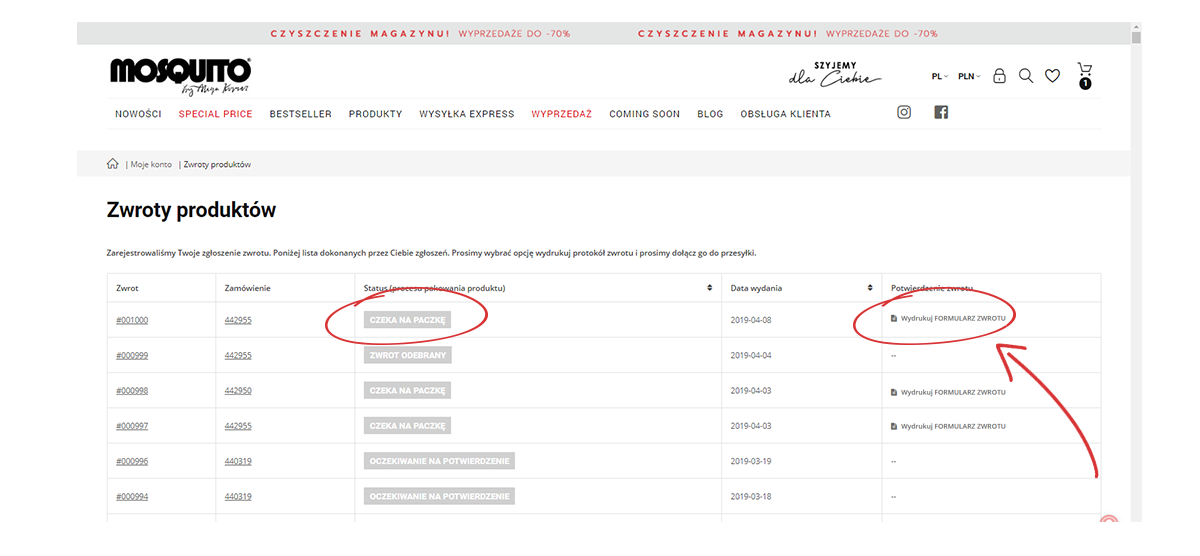Screen dimensions: 1200x556
Task: Open search with magnifier icon
Action: pos(1025,76)
